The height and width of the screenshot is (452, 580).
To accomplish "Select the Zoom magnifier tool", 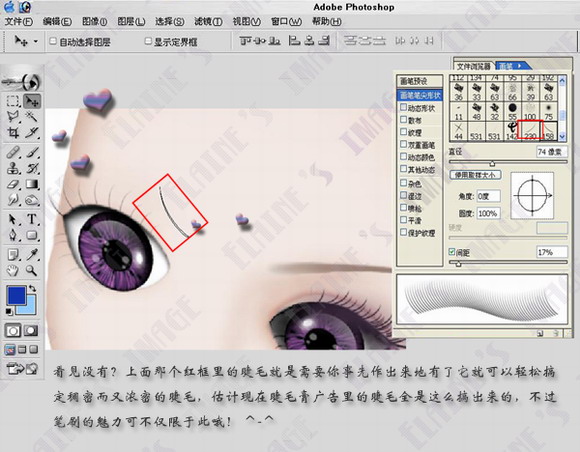I will (x=32, y=271).
